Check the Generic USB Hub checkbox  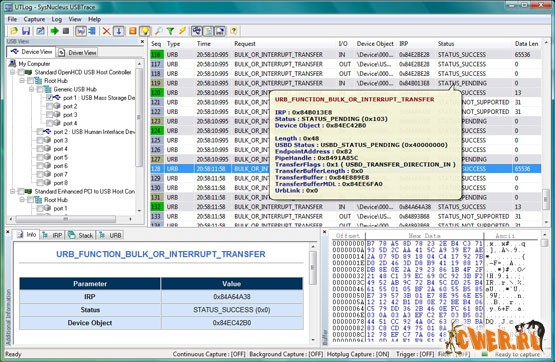point(40,89)
